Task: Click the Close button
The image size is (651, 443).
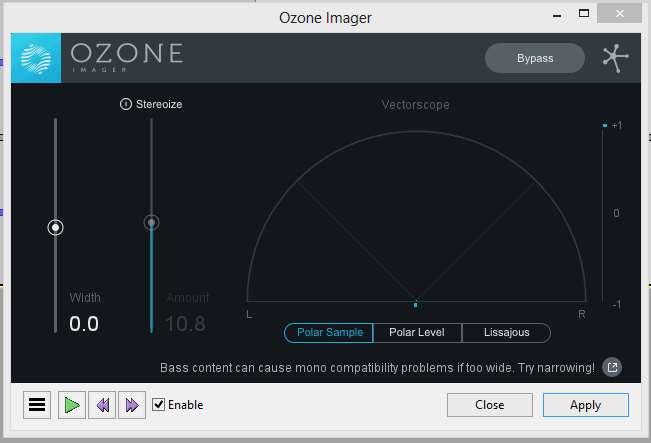Action: point(490,405)
